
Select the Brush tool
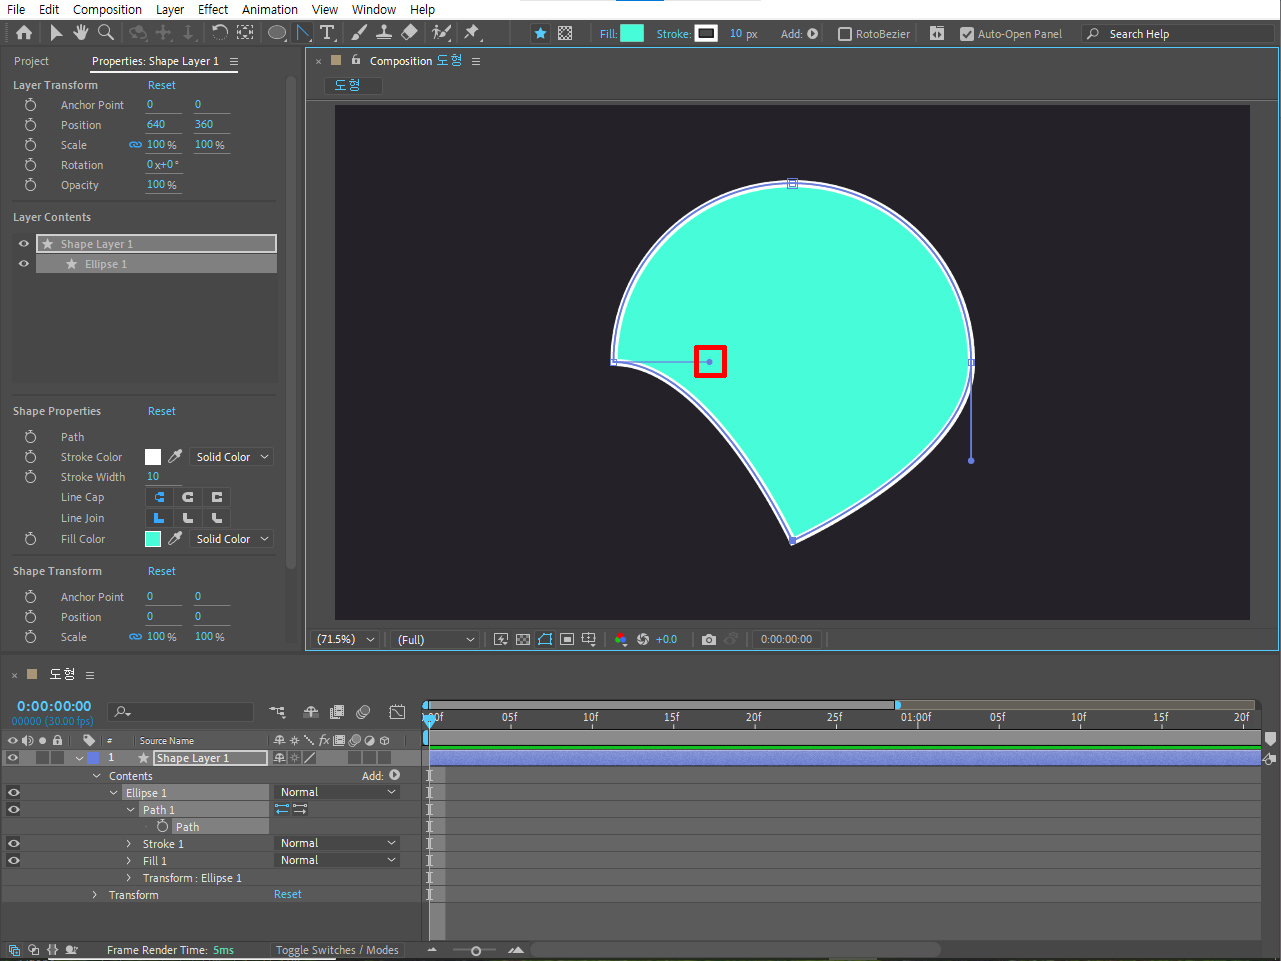359,33
